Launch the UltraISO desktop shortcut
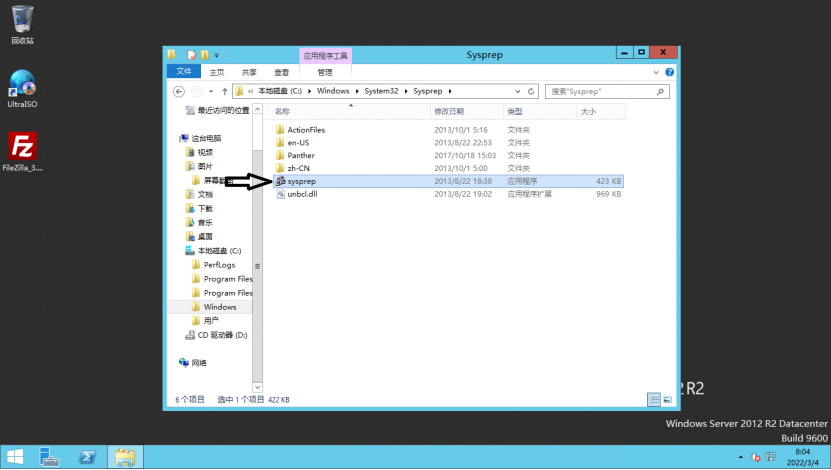The height and width of the screenshot is (470, 831). pyautogui.click(x=22, y=89)
